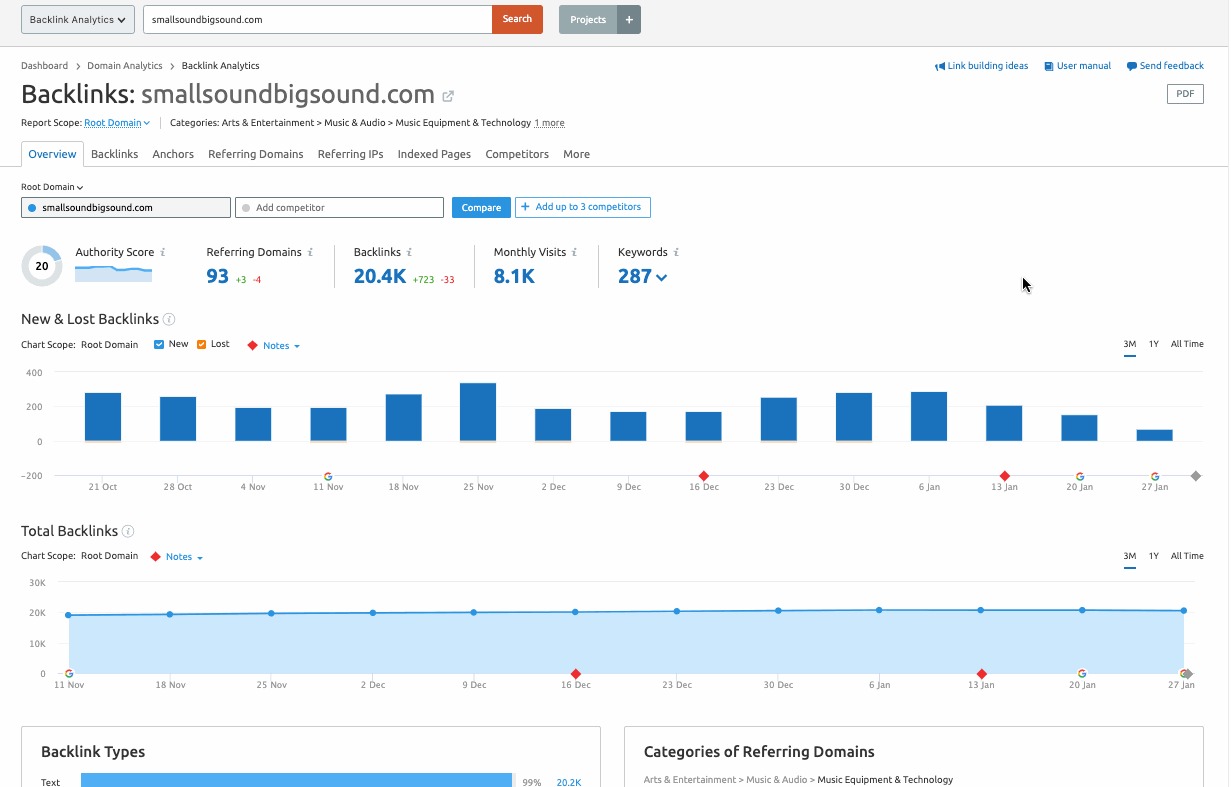This screenshot has width=1231, height=787.
Task: Click Google update icon at 27 Jan, New & Lost chart
Action: point(1155,477)
